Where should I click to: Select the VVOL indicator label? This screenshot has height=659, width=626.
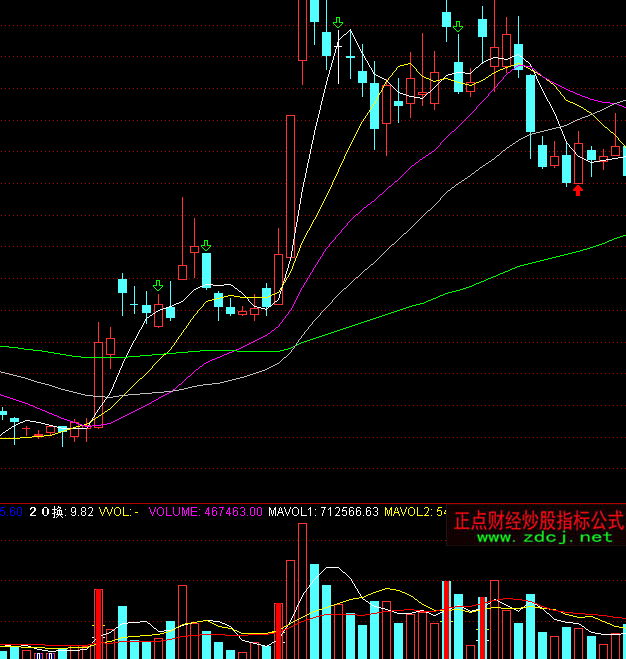pos(118,511)
